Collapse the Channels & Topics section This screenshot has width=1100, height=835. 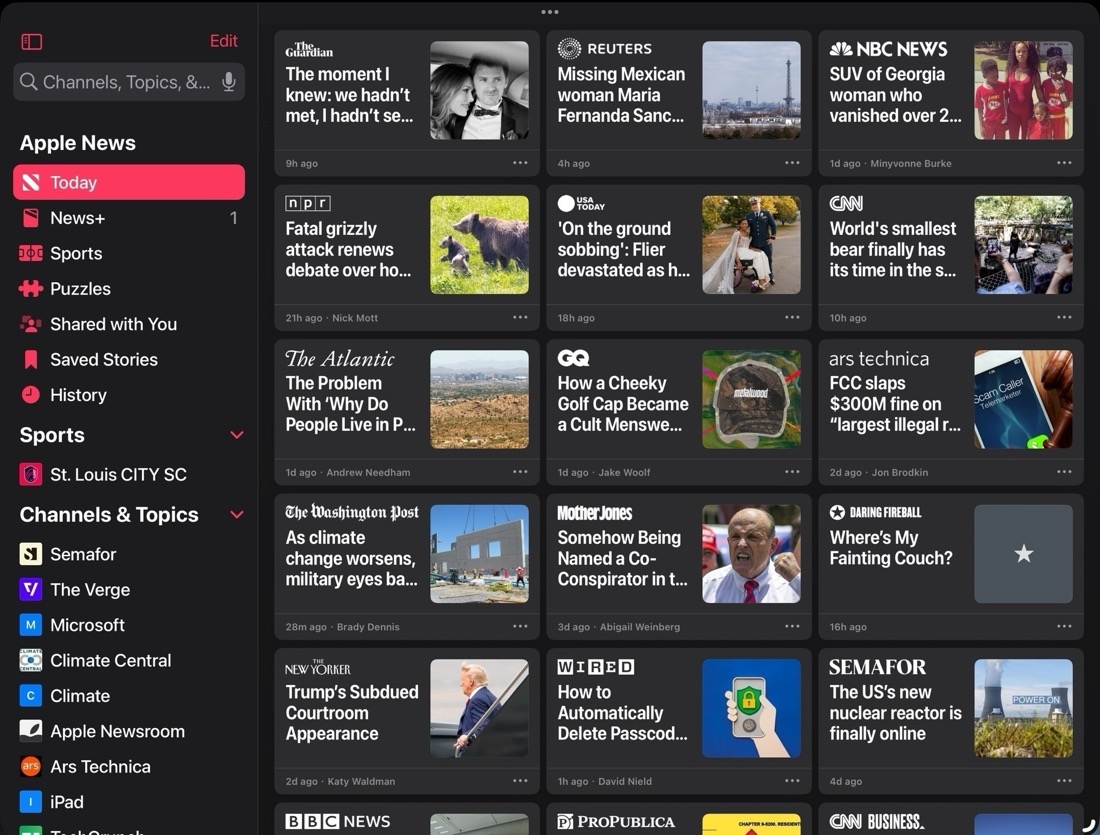point(237,514)
